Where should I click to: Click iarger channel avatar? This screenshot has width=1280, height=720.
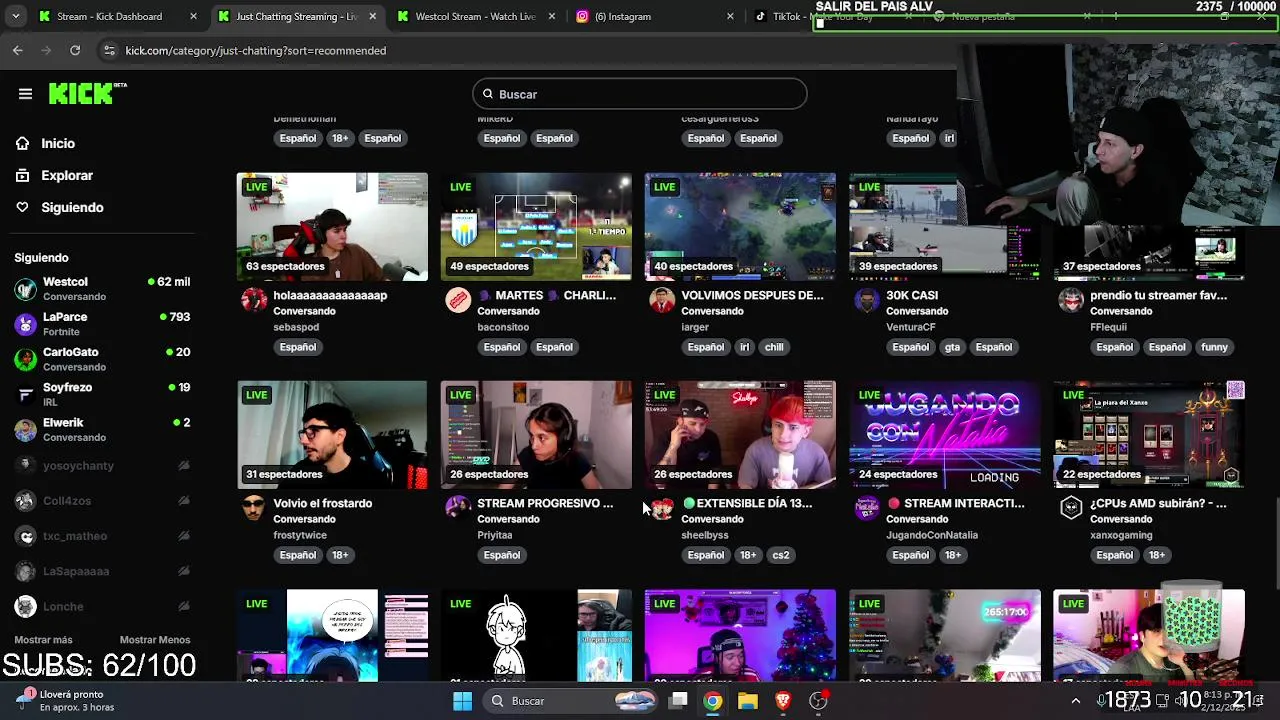[662, 300]
